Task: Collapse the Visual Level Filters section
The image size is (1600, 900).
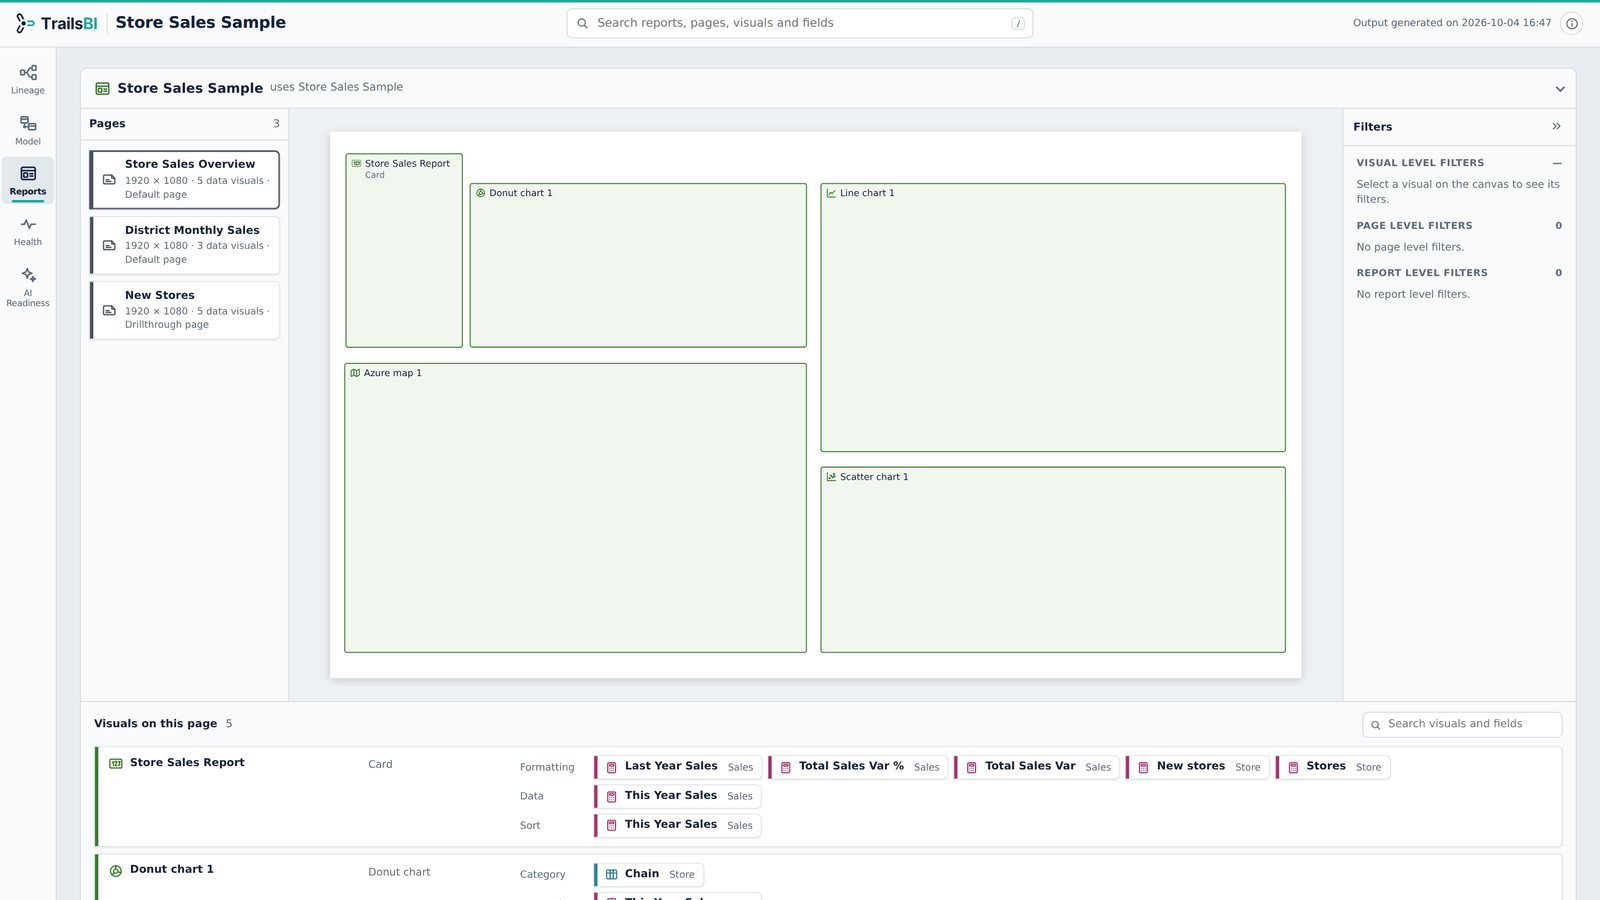Action: 1557,163
